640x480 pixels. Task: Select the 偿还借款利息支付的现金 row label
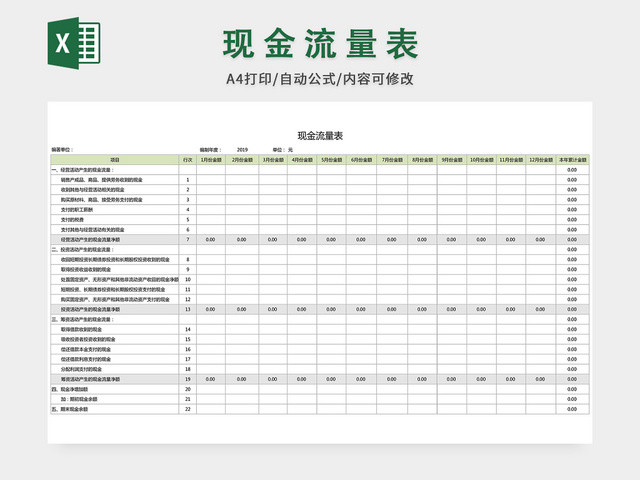(x=86, y=359)
